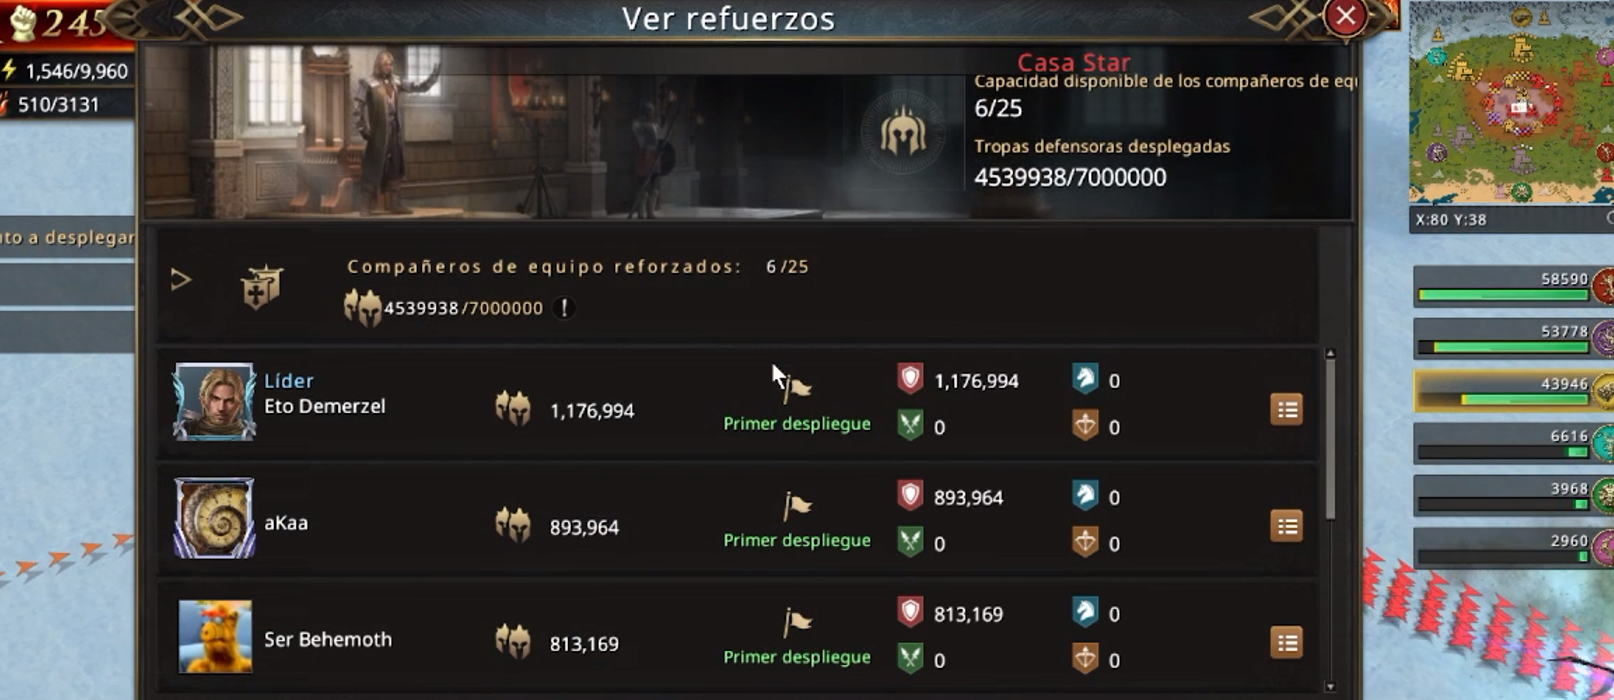Click the minimap in top right
This screenshot has height=700, width=1614.
tap(1511, 103)
